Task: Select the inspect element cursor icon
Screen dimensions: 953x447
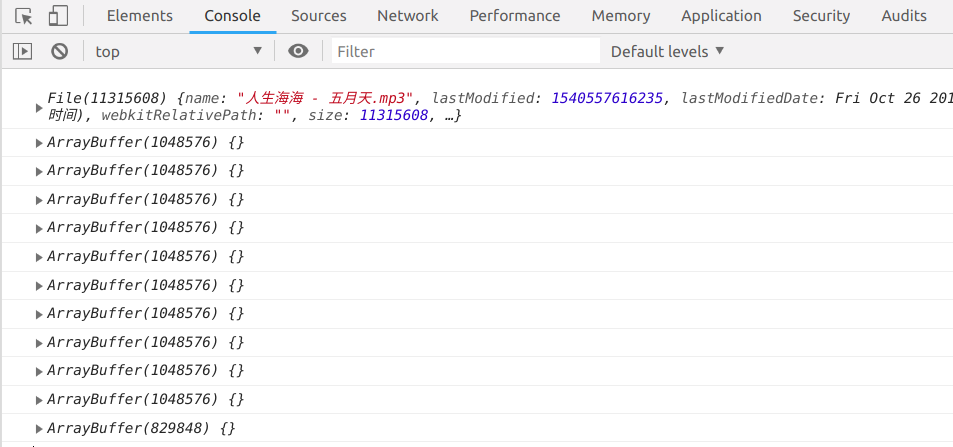Action: pos(25,16)
